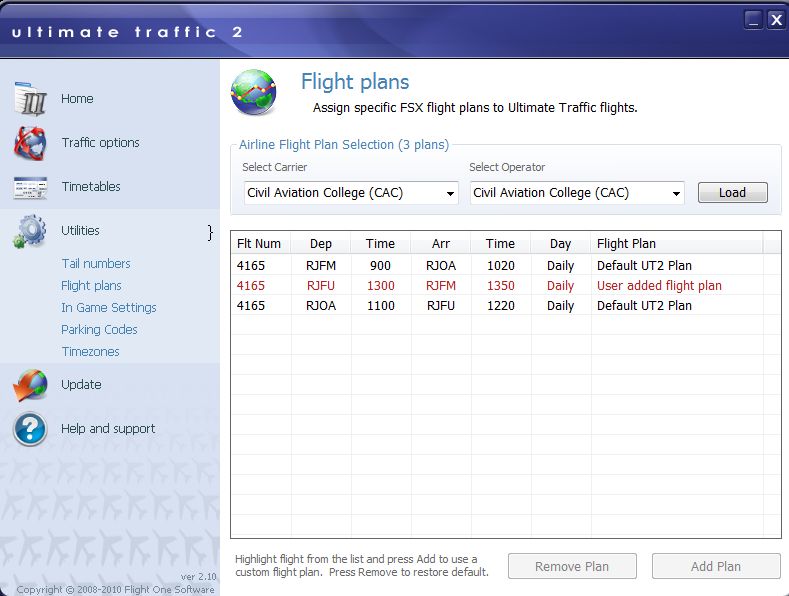Select the red RJFU departure cell

[x=321, y=286]
